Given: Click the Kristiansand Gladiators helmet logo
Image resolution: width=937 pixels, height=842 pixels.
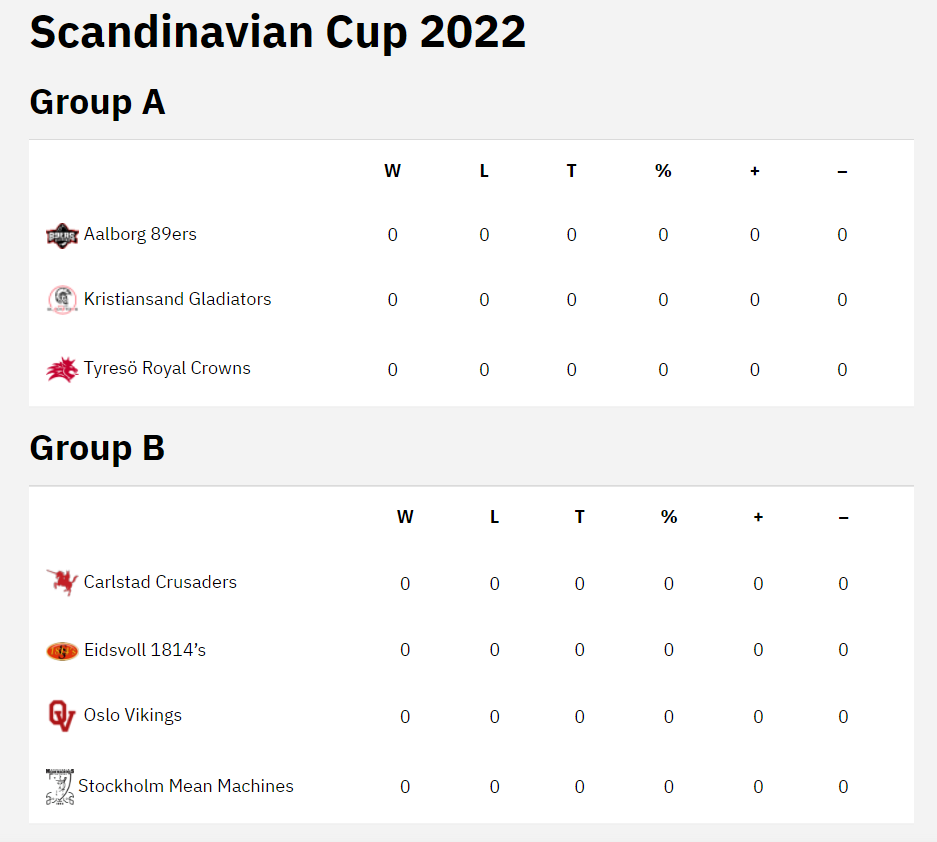Looking at the screenshot, I should [62, 299].
